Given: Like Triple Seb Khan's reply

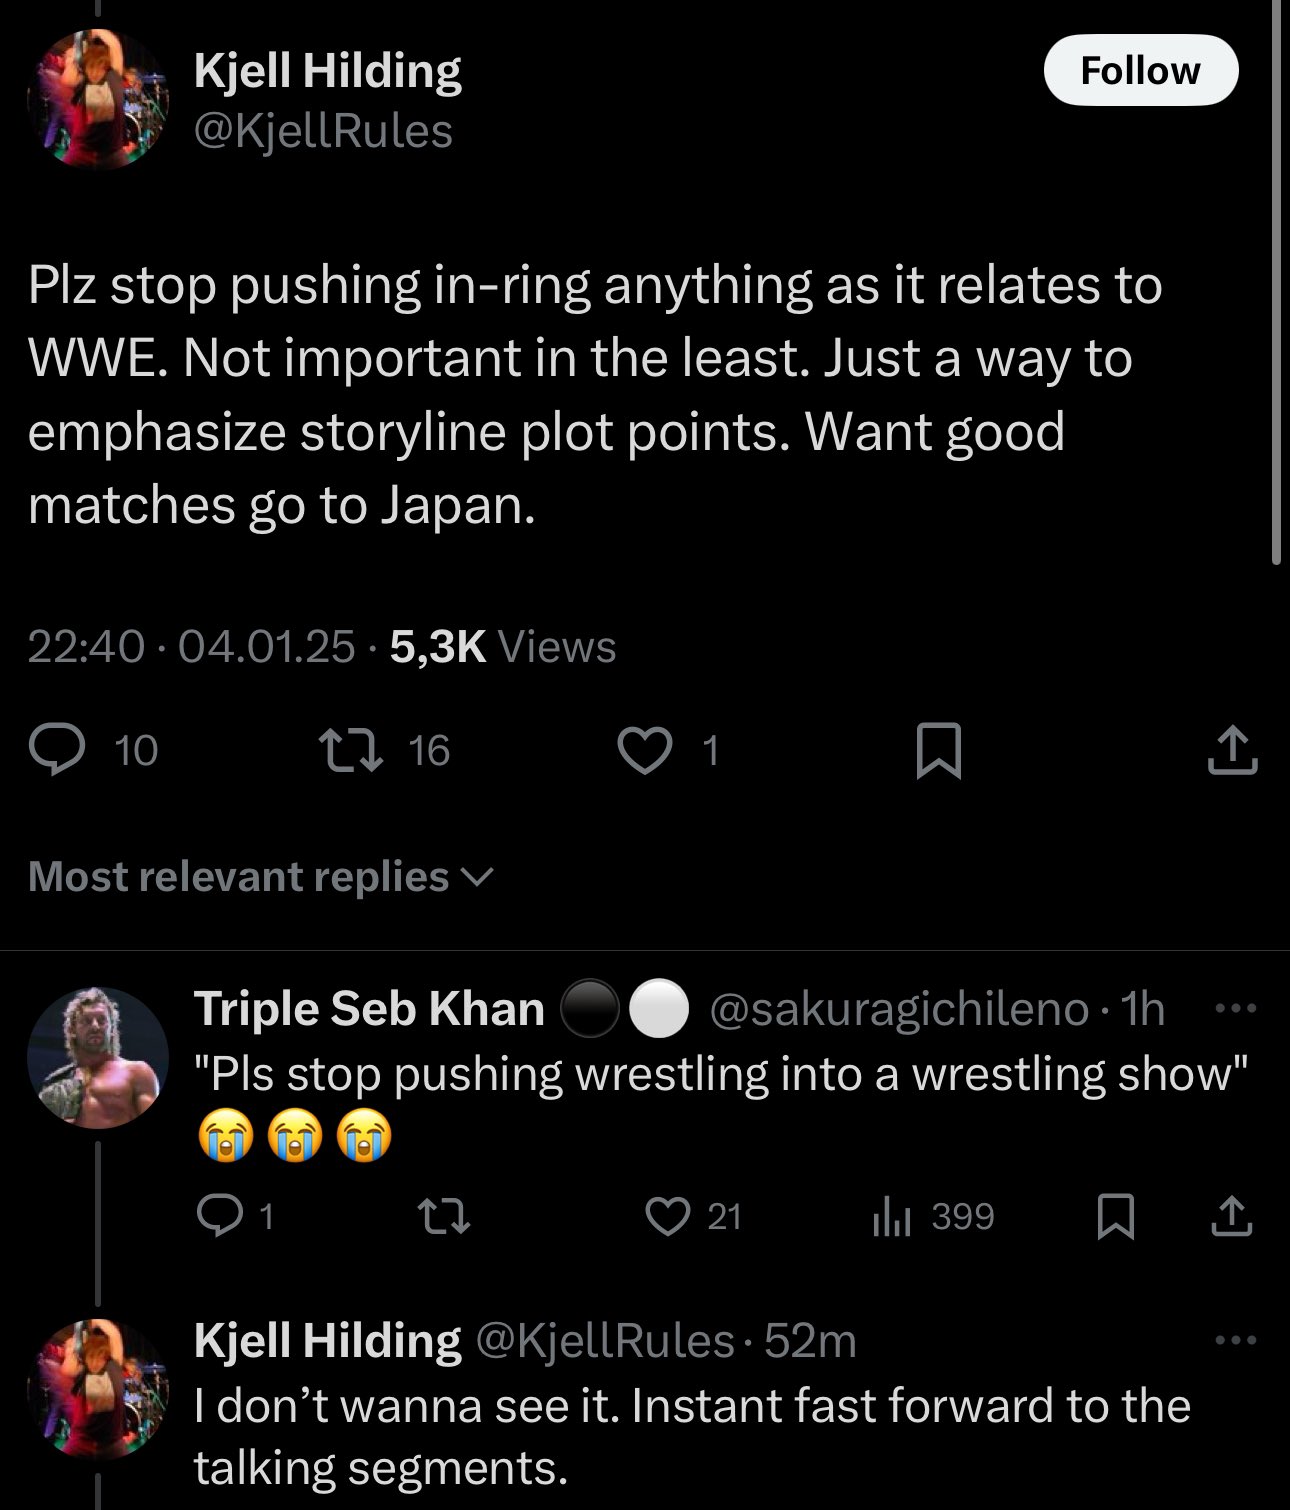Looking at the screenshot, I should (667, 1216).
